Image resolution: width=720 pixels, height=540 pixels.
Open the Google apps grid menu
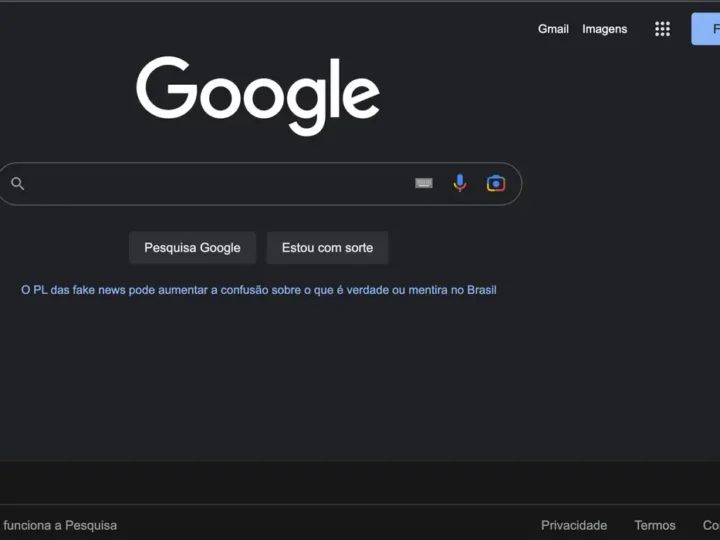click(x=662, y=29)
